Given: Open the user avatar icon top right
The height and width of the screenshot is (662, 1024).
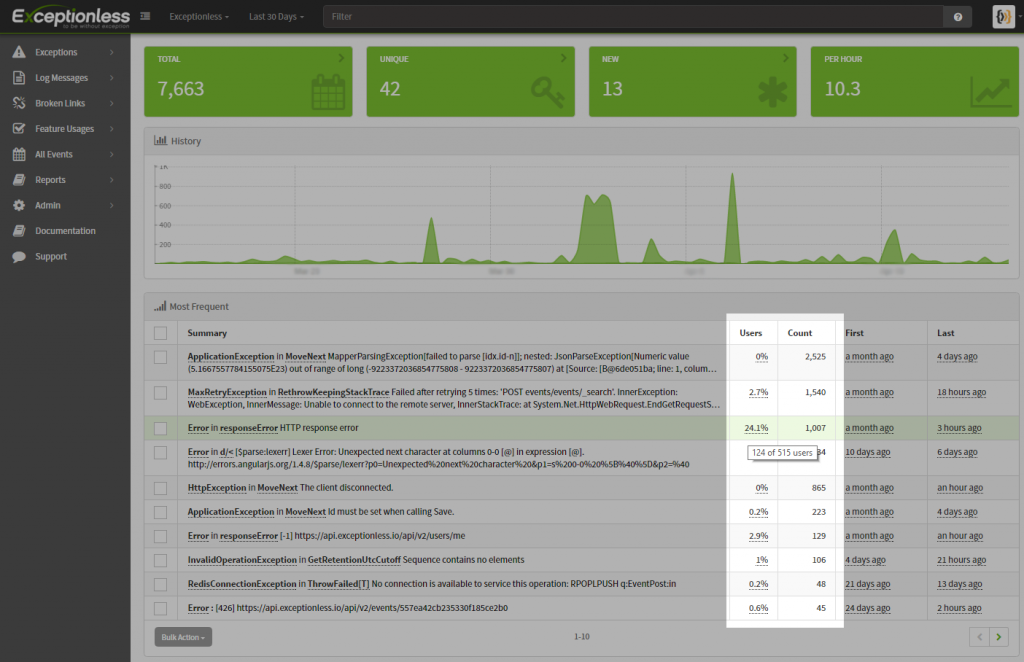Looking at the screenshot, I should click(1003, 17).
